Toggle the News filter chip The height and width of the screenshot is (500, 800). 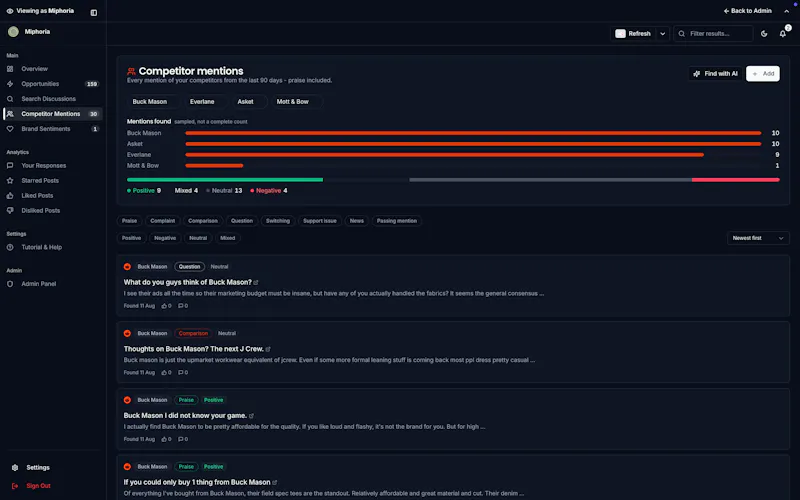[x=357, y=221]
